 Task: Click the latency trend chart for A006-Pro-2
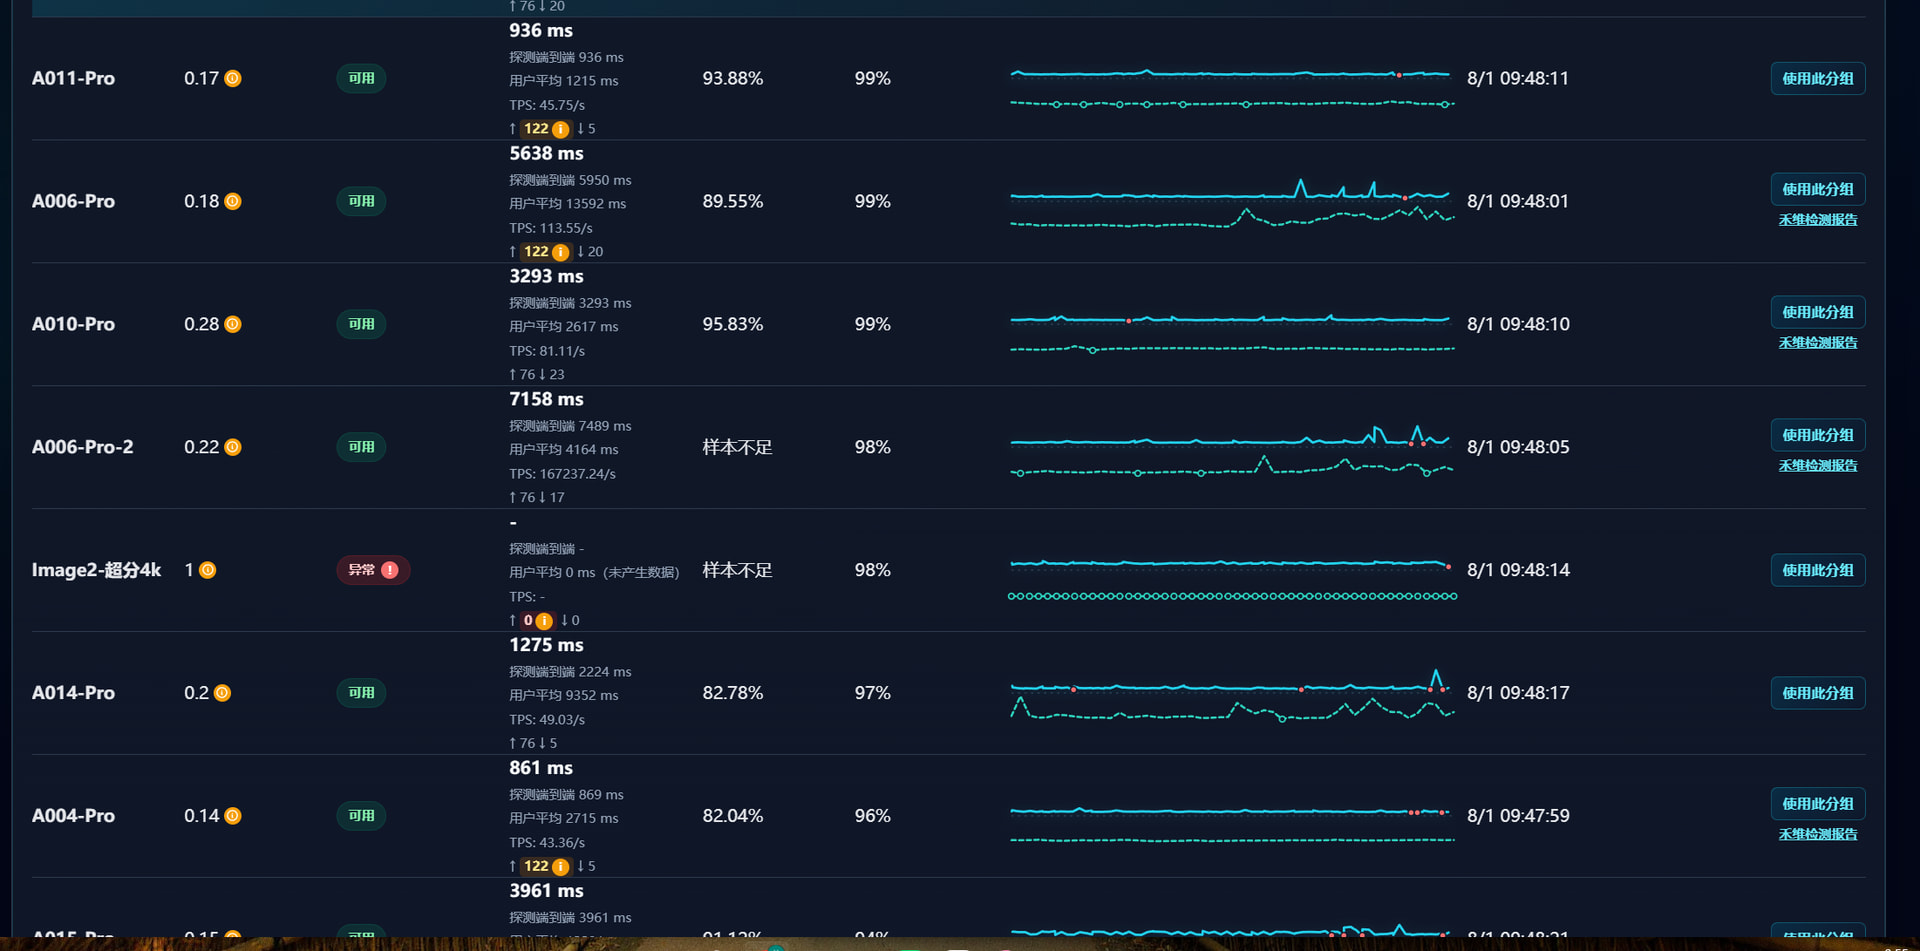(x=1232, y=452)
